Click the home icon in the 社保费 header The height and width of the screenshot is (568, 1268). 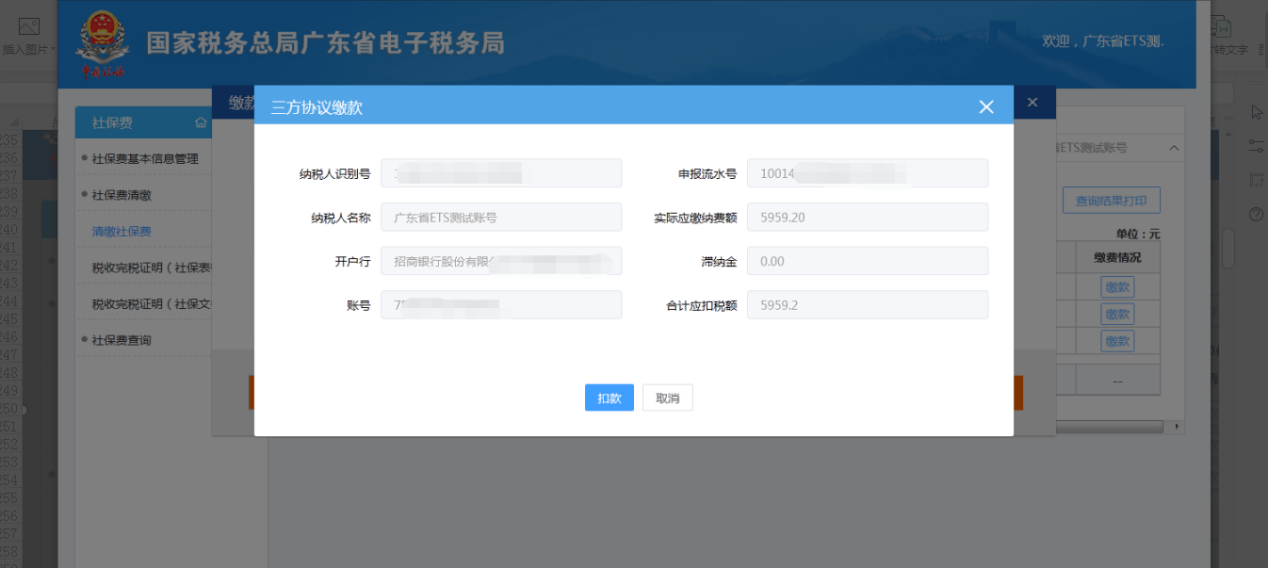[x=201, y=123]
